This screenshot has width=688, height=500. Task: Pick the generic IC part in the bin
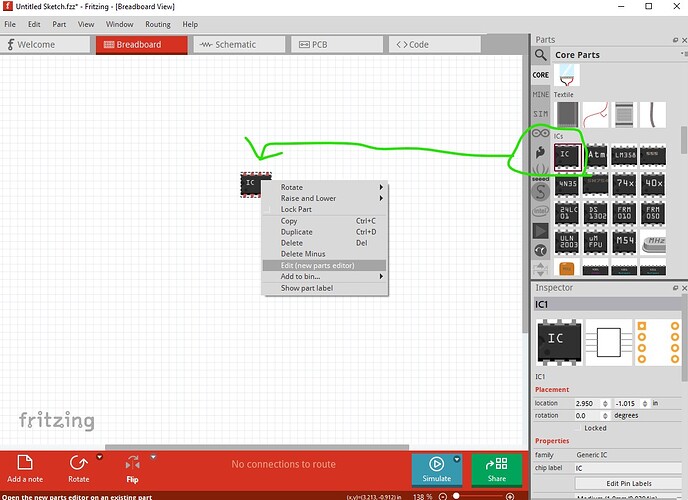(x=567, y=157)
